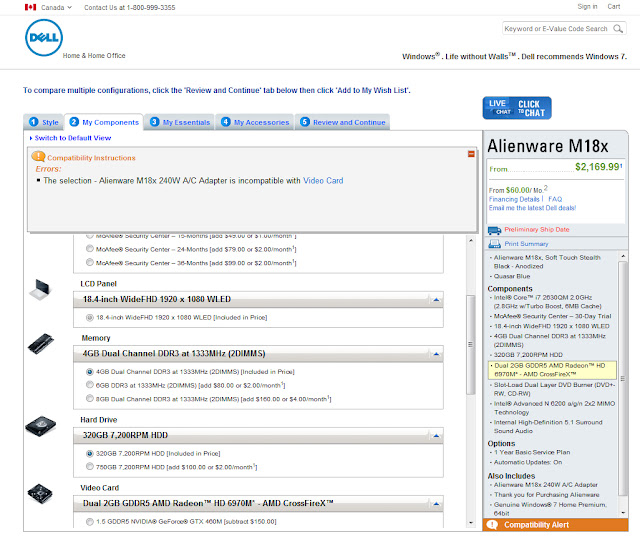
Task: Click the printer icon beside Print Summary
Action: [x=494, y=244]
